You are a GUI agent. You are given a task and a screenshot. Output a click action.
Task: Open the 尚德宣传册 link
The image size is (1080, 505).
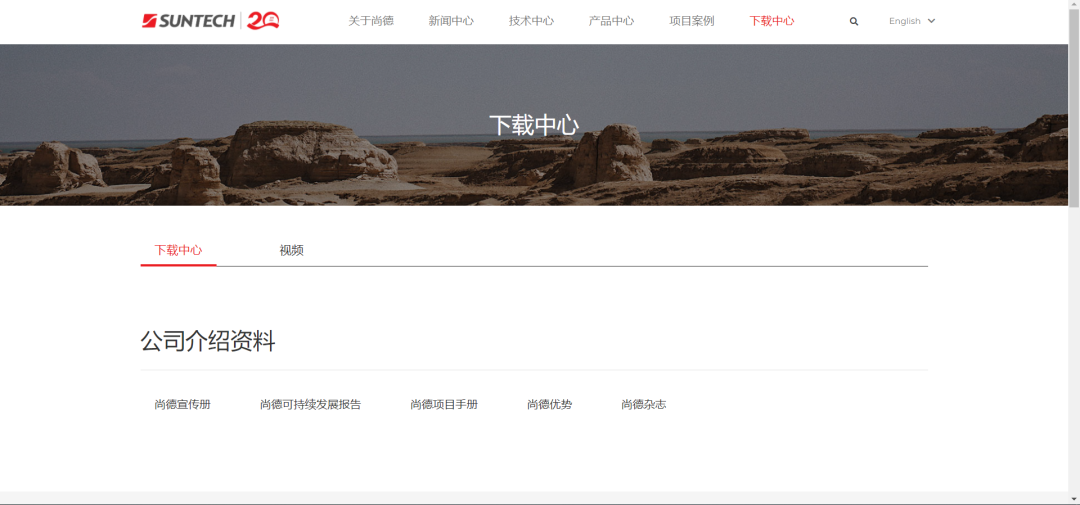point(182,404)
